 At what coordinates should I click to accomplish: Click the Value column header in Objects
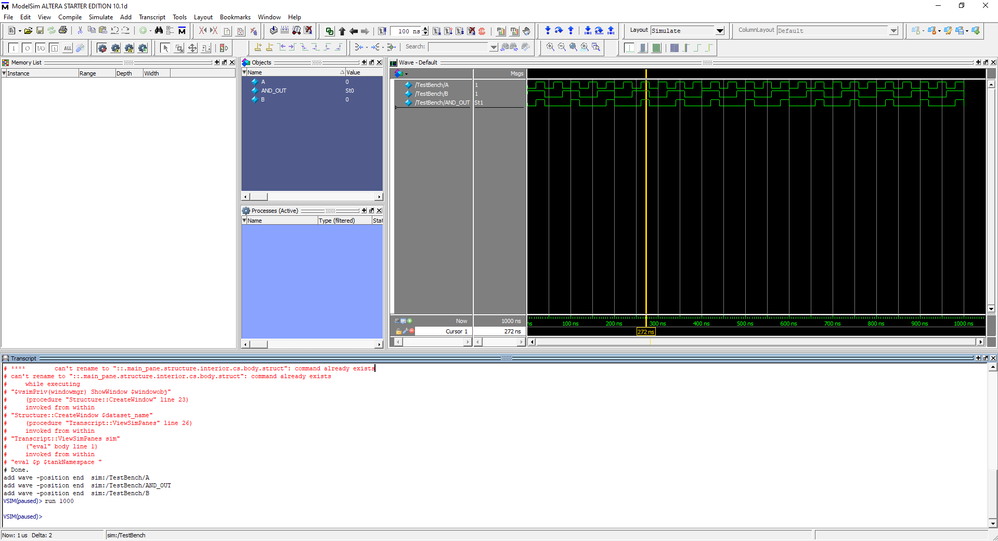[x=353, y=73]
